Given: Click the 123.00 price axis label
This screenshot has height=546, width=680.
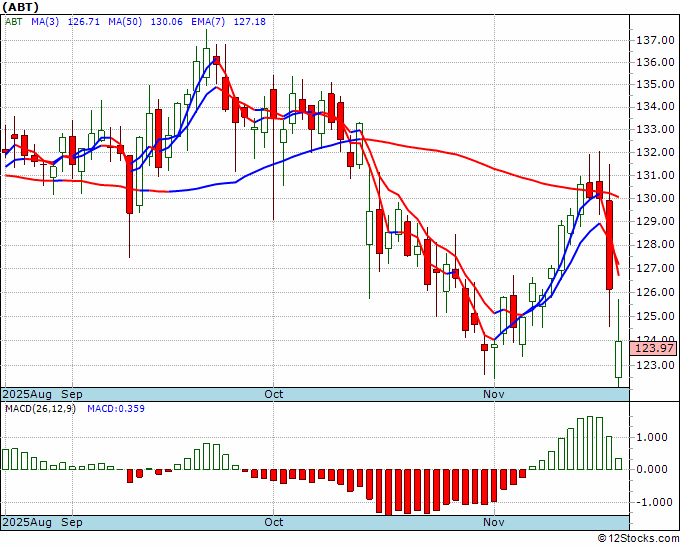Looking at the screenshot, I should pyautogui.click(x=655, y=365).
